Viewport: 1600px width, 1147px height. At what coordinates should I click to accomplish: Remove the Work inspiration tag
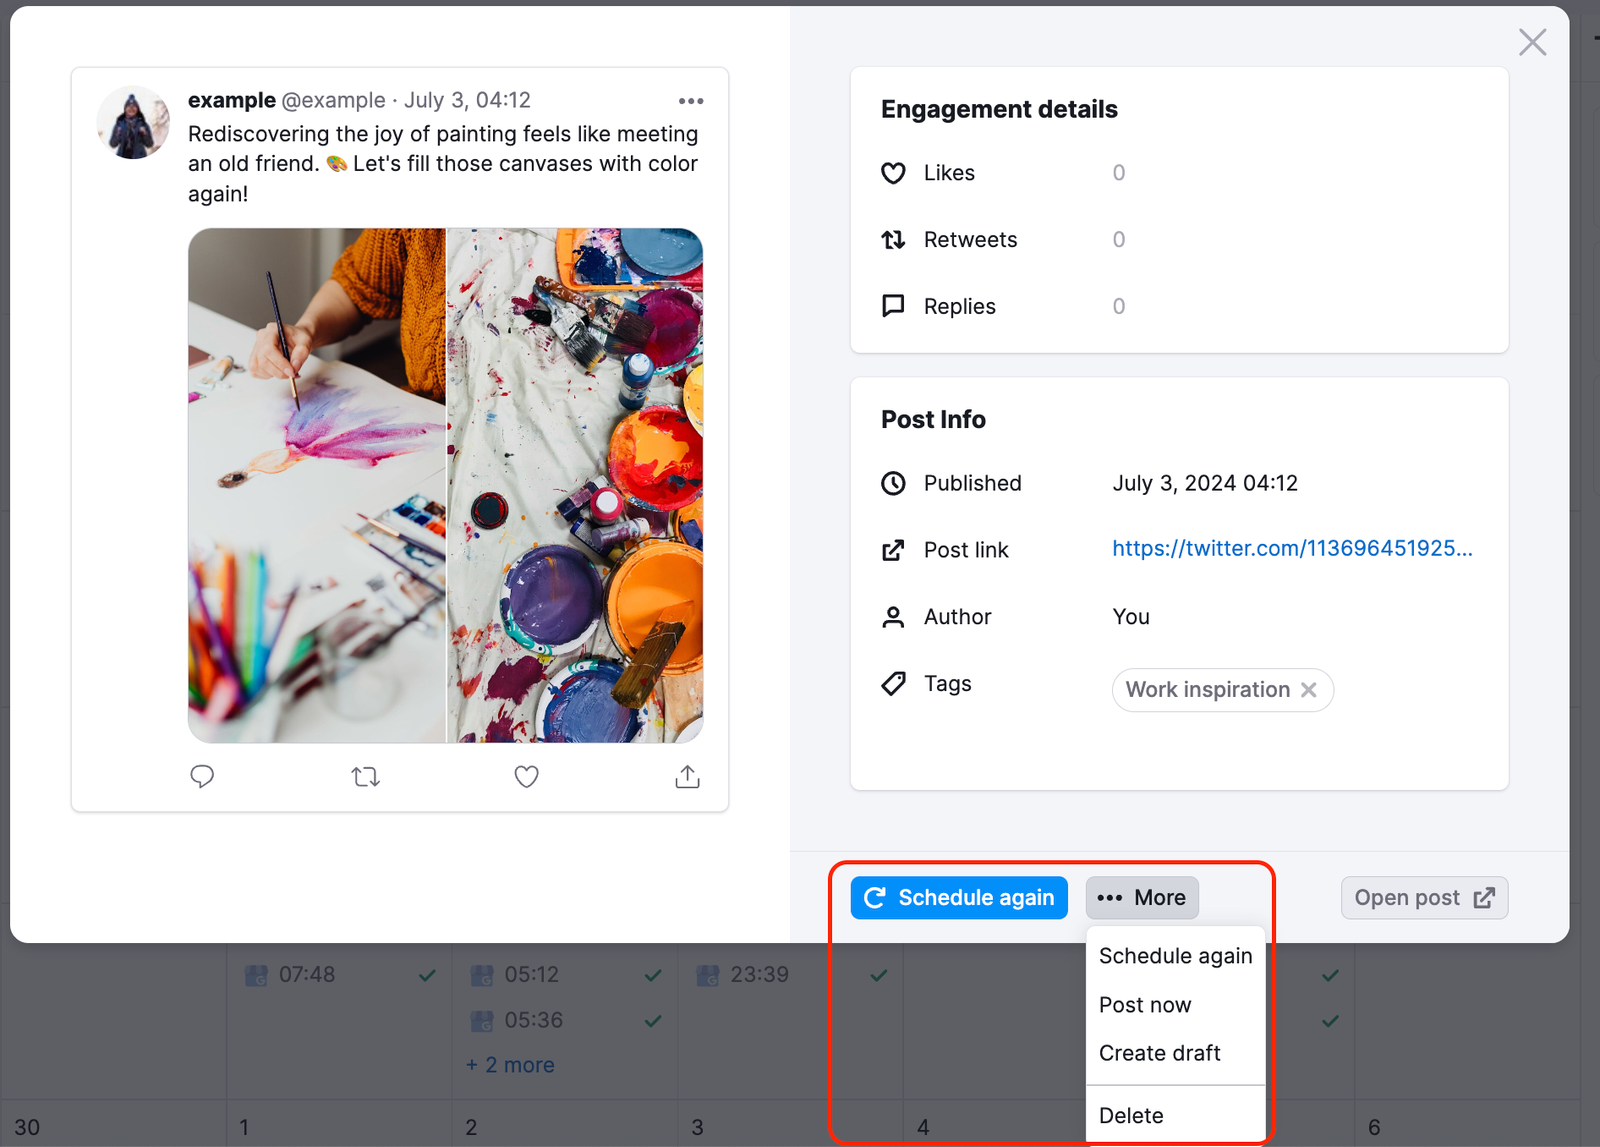(1308, 690)
